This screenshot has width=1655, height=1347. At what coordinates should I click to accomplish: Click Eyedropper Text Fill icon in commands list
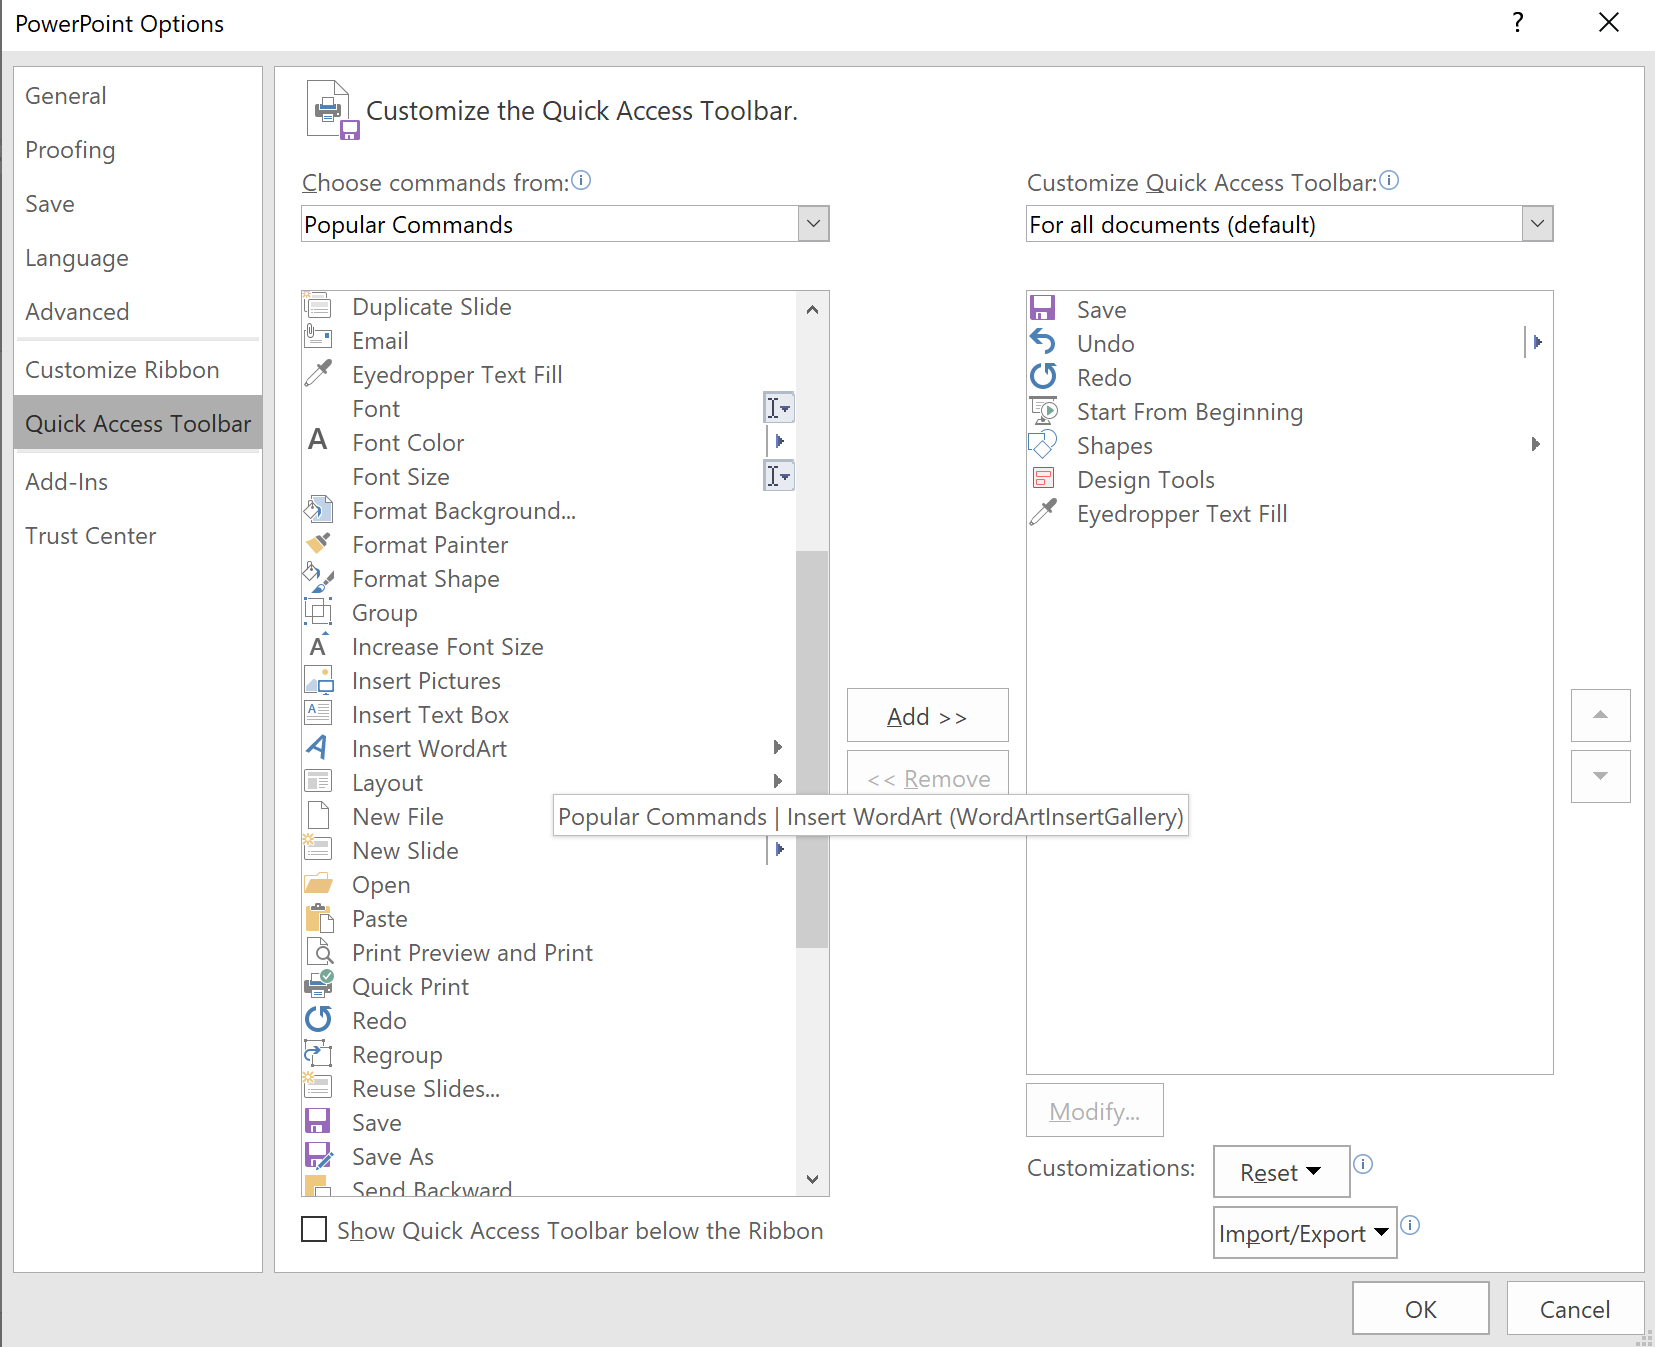click(x=318, y=373)
